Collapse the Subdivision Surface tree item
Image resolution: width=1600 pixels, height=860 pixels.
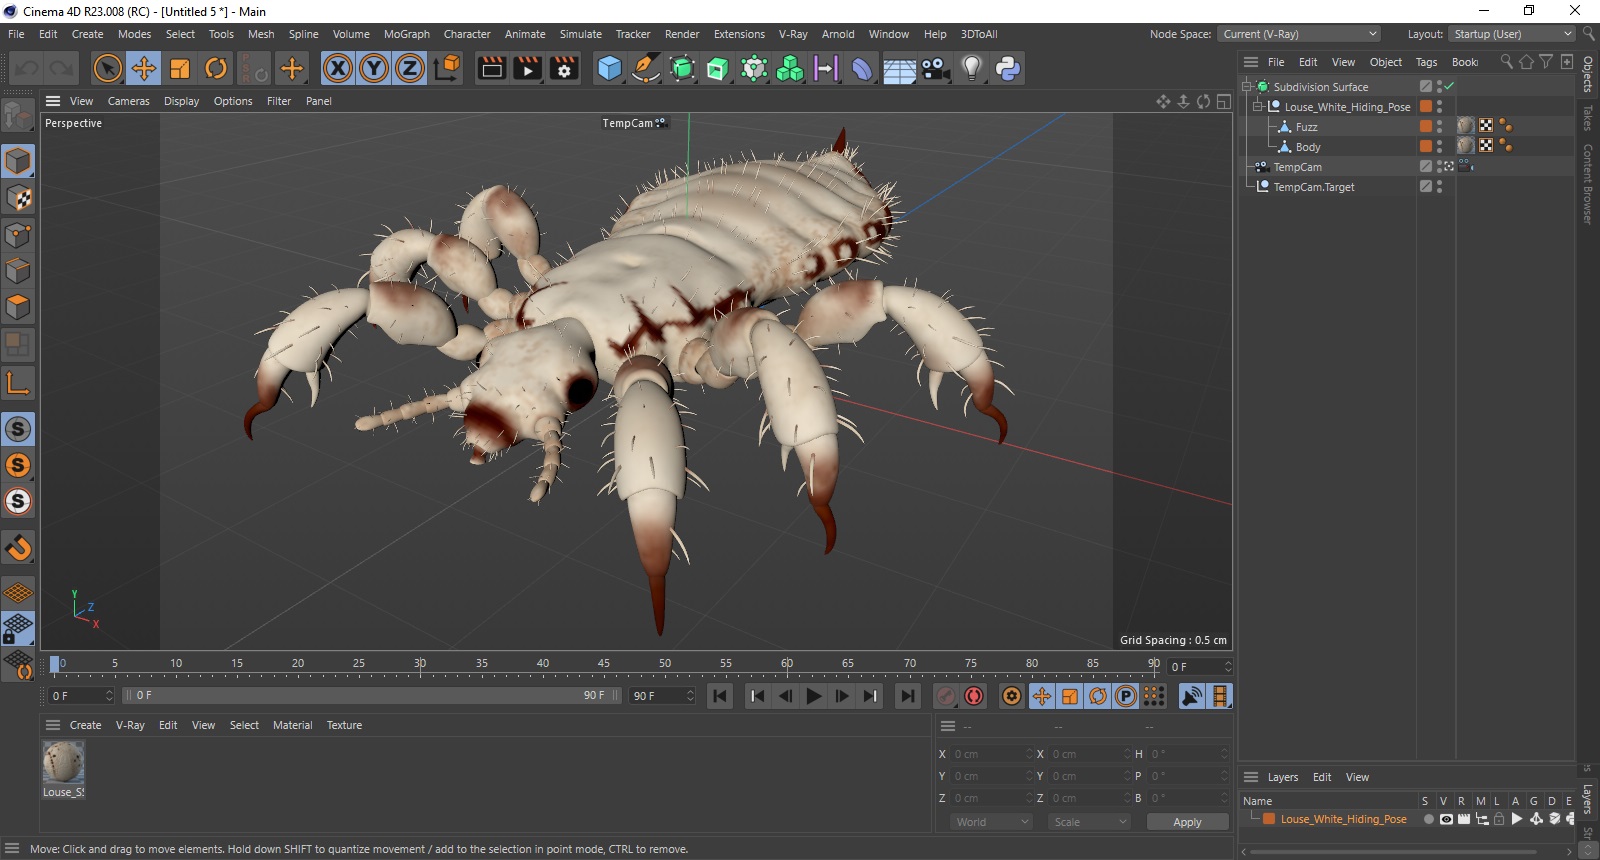1247,87
